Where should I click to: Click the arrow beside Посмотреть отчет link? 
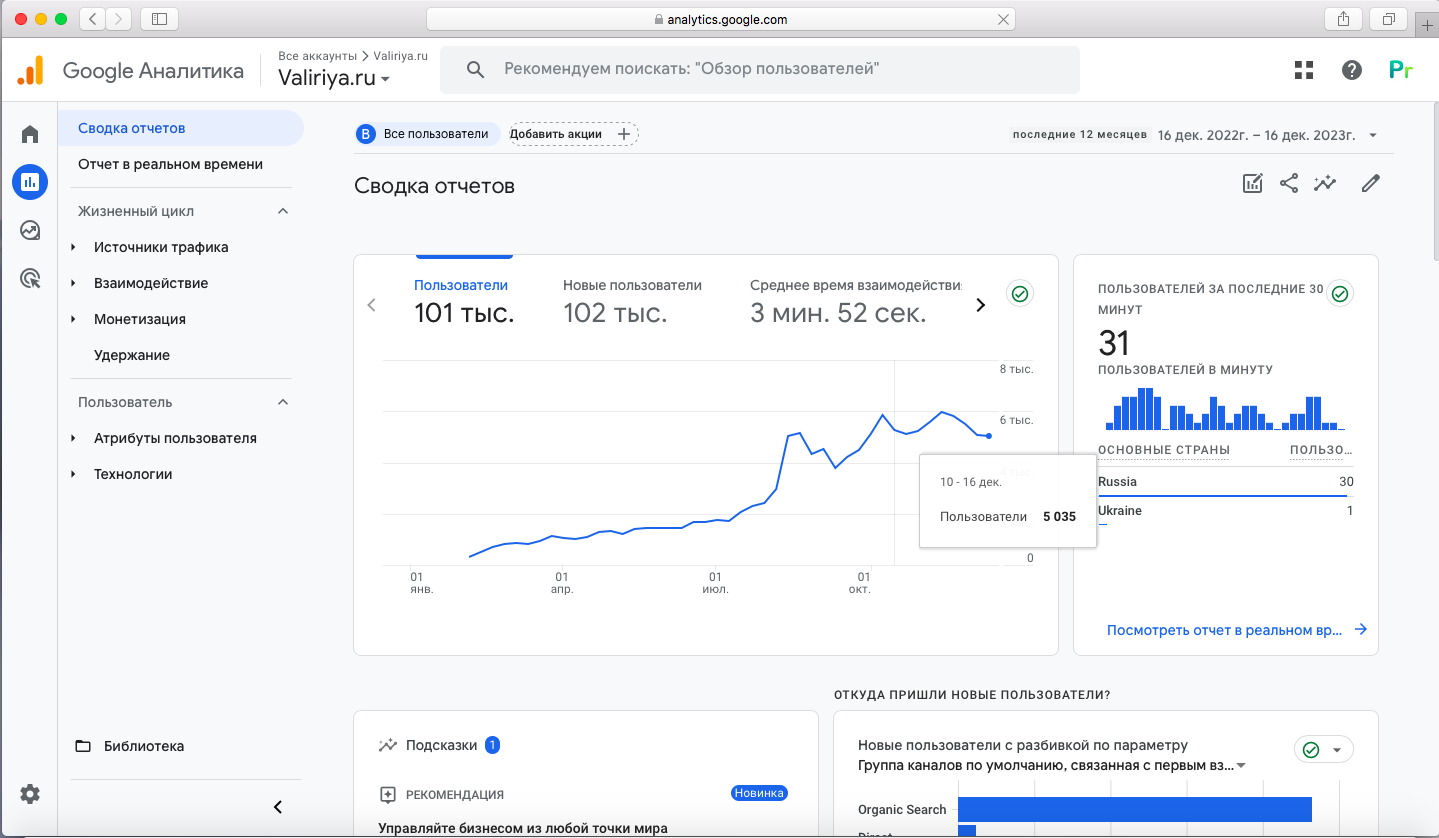[1360, 630]
